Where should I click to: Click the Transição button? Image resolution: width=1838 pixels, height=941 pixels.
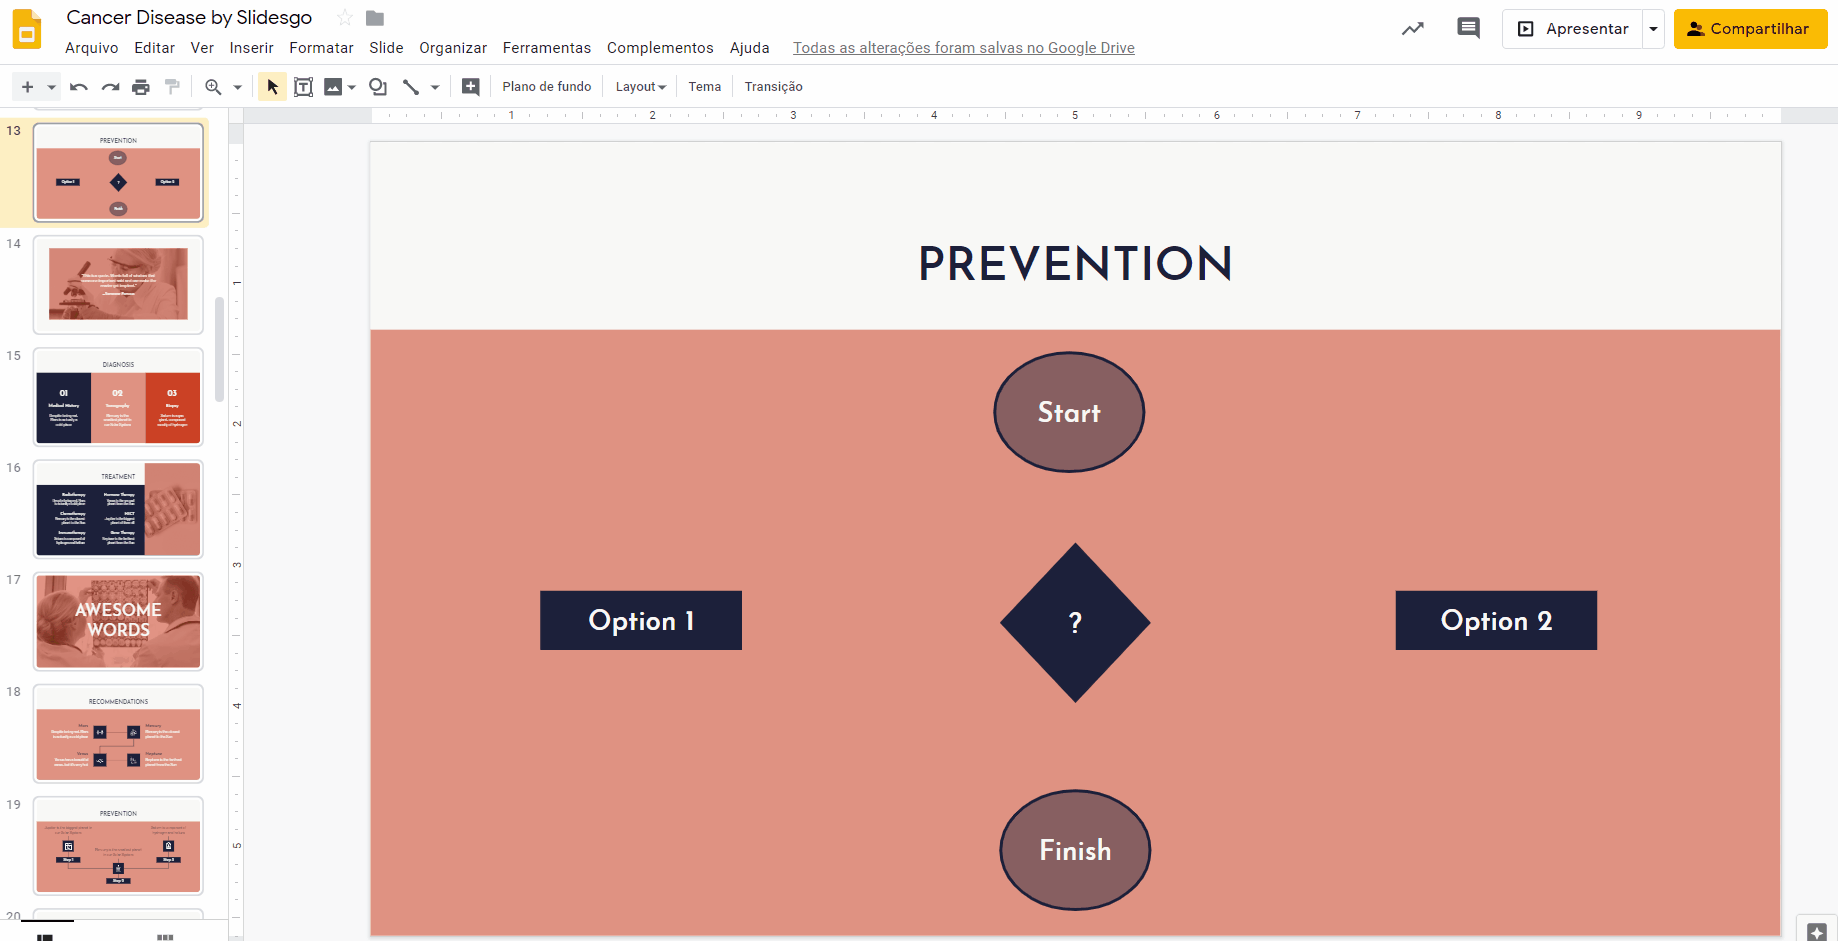774,87
